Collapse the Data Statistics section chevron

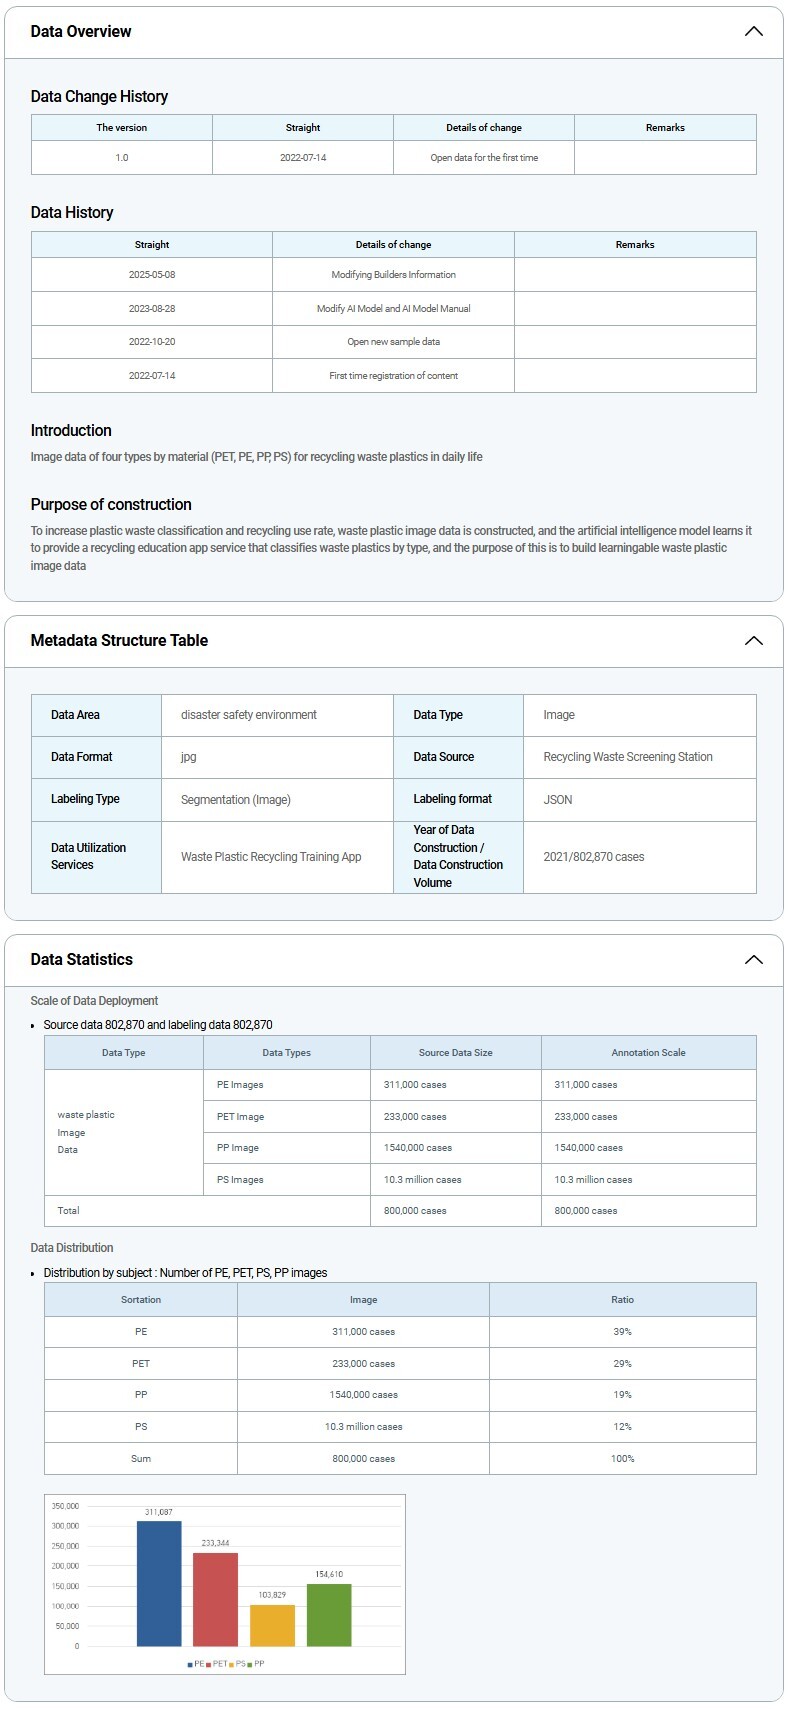coord(753,959)
